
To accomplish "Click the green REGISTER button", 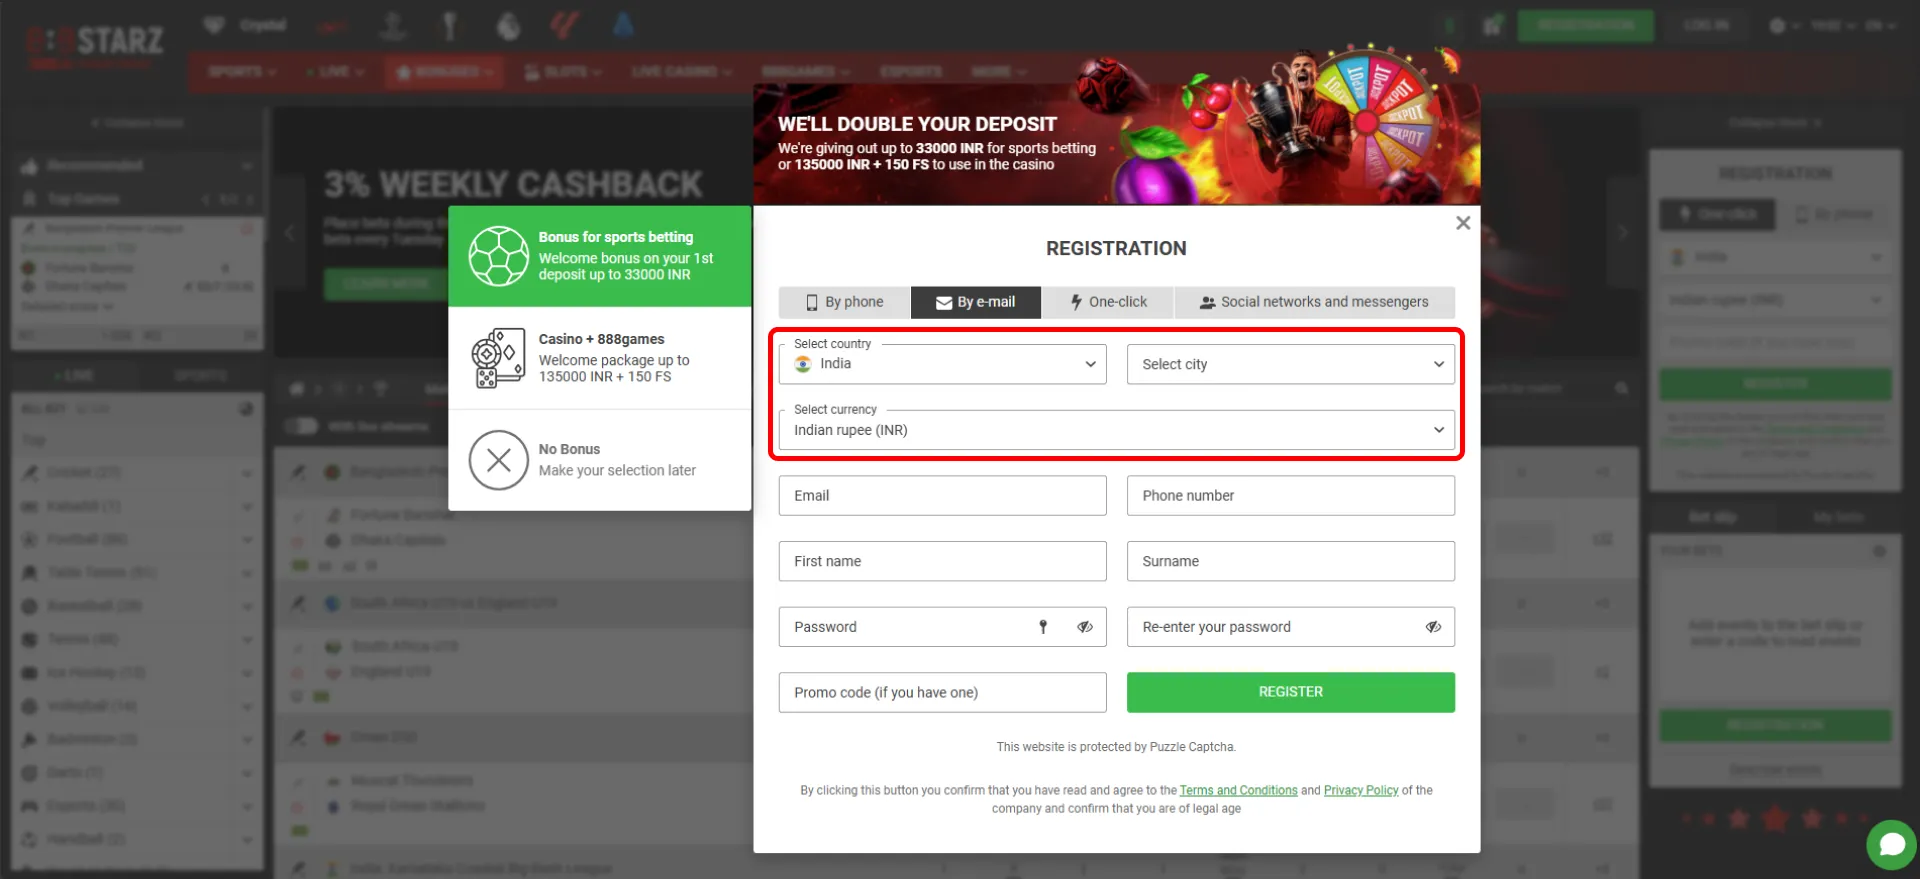I will 1291,692.
